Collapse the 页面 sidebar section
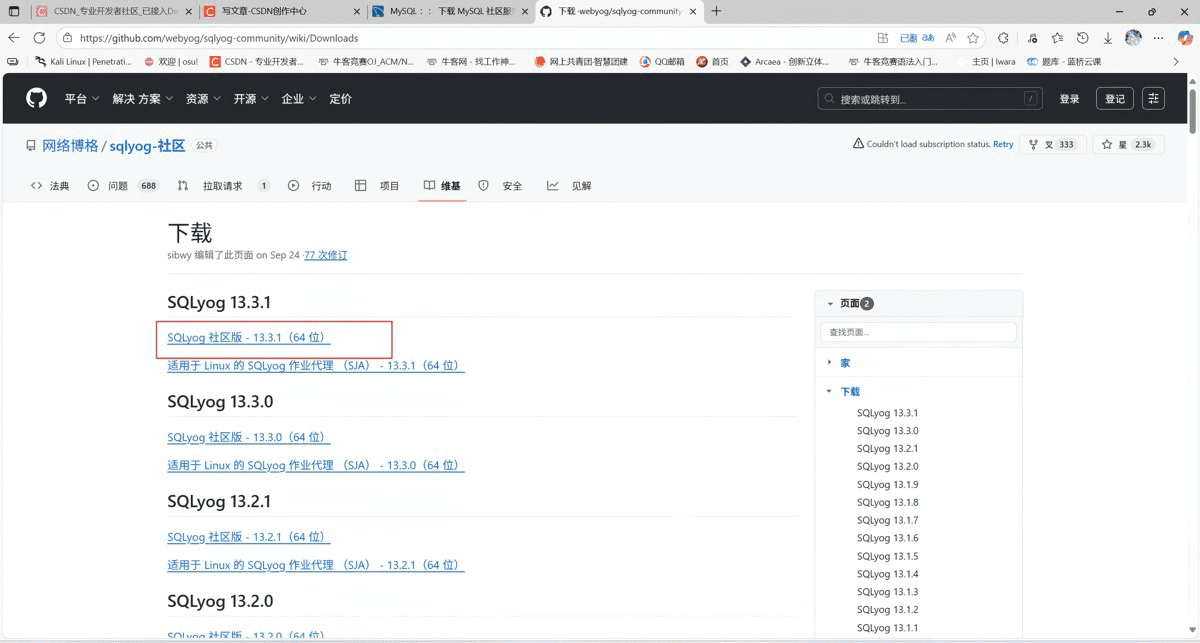The width and height of the screenshot is (1200, 643). tap(830, 303)
